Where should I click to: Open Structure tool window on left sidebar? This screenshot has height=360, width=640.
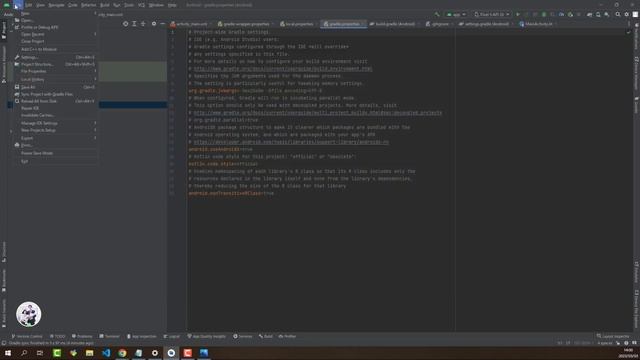(x=4, y=251)
